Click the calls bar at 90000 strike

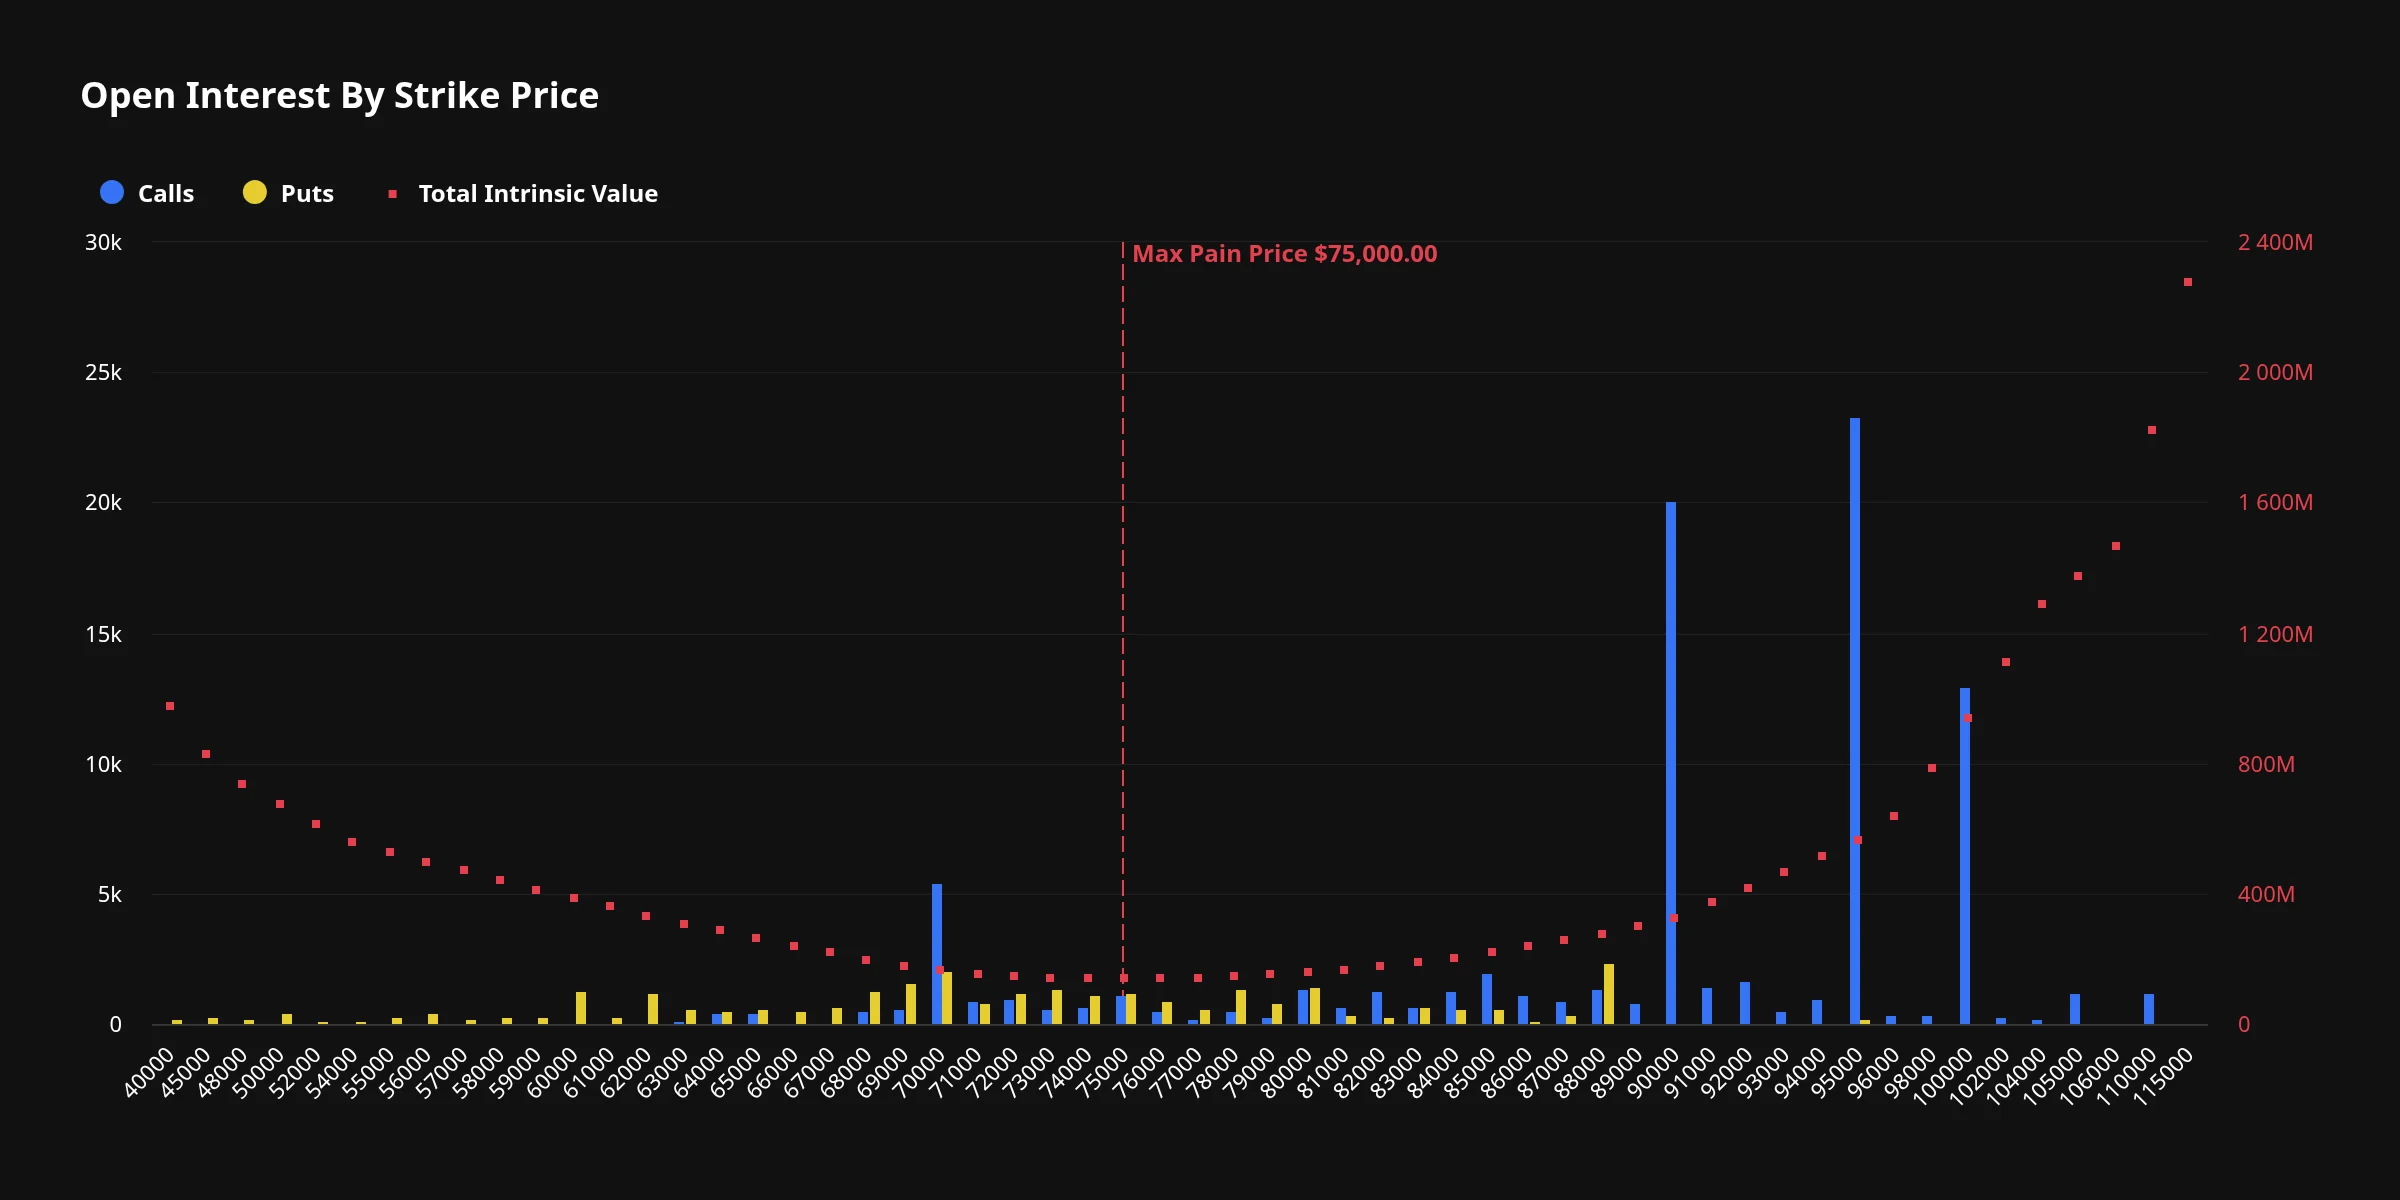[1671, 763]
